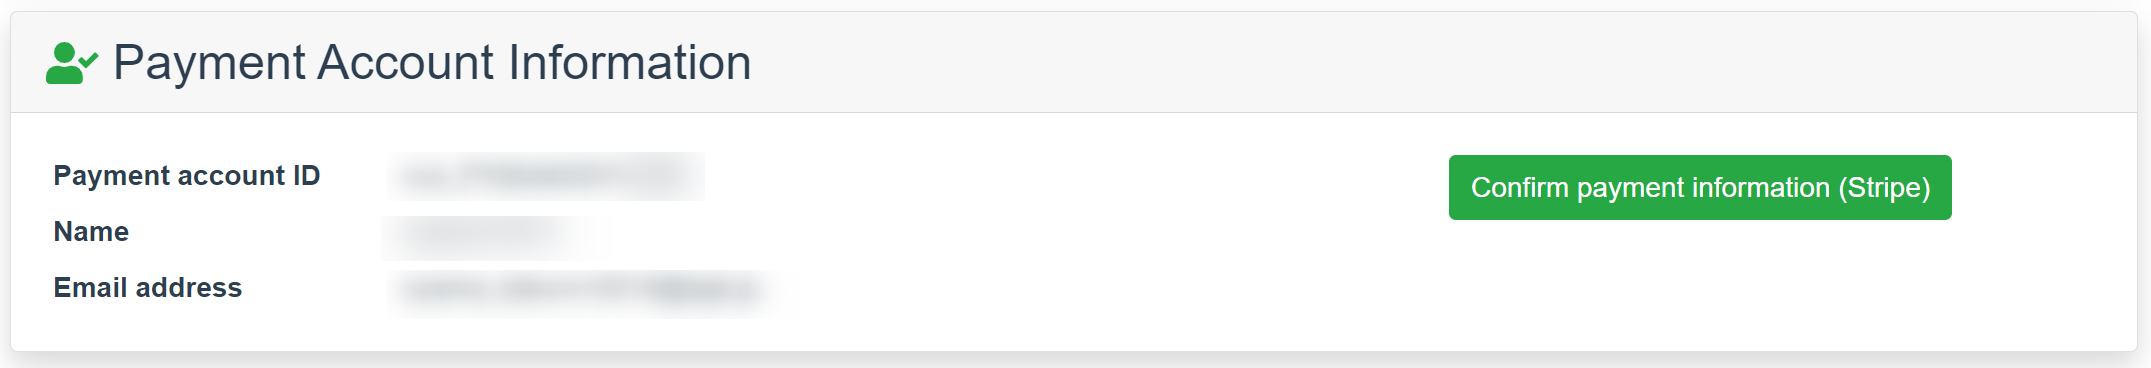Click the Payment account ID label
Image resolution: width=2151 pixels, height=368 pixels.
point(187,176)
